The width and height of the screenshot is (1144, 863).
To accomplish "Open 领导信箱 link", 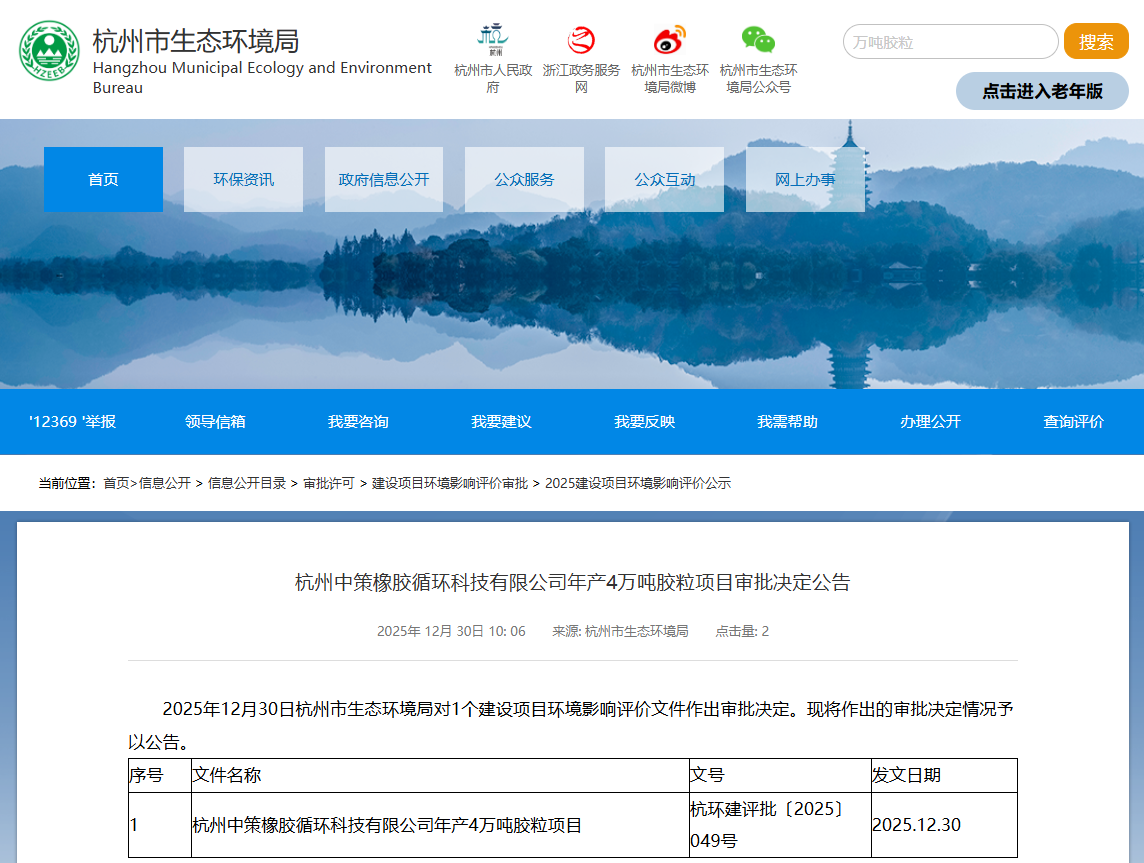I will (215, 422).
